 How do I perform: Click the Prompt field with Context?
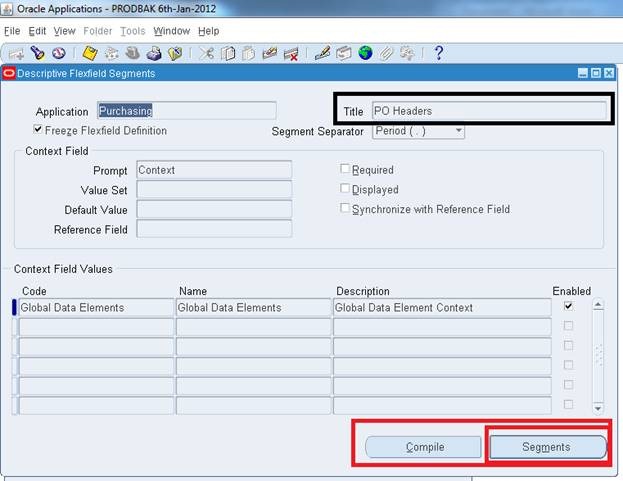pos(214,170)
